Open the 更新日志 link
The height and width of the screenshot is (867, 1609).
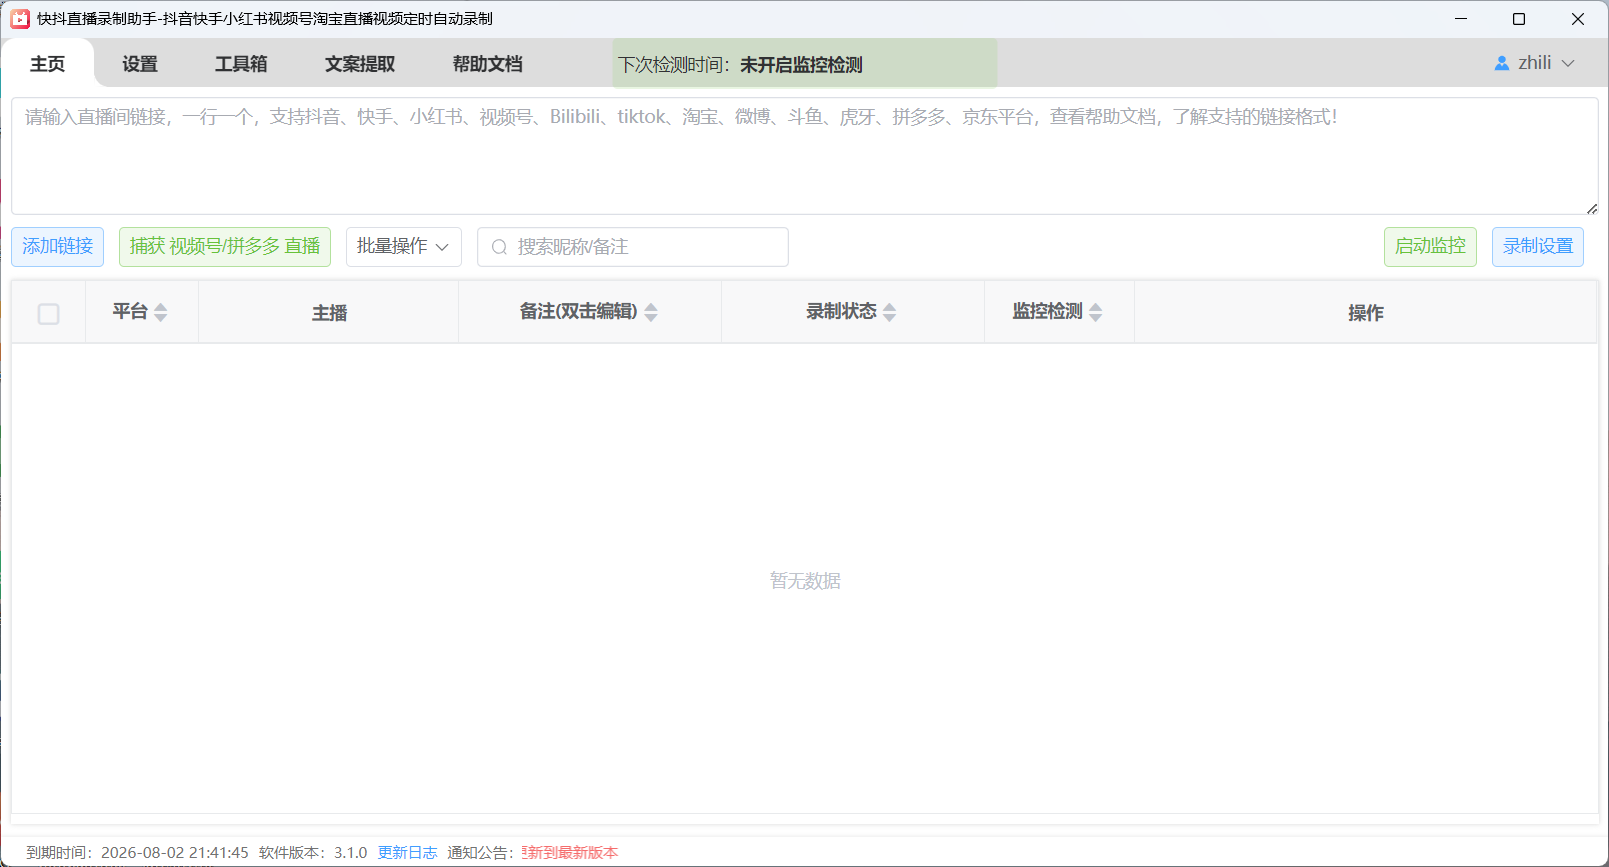click(407, 853)
